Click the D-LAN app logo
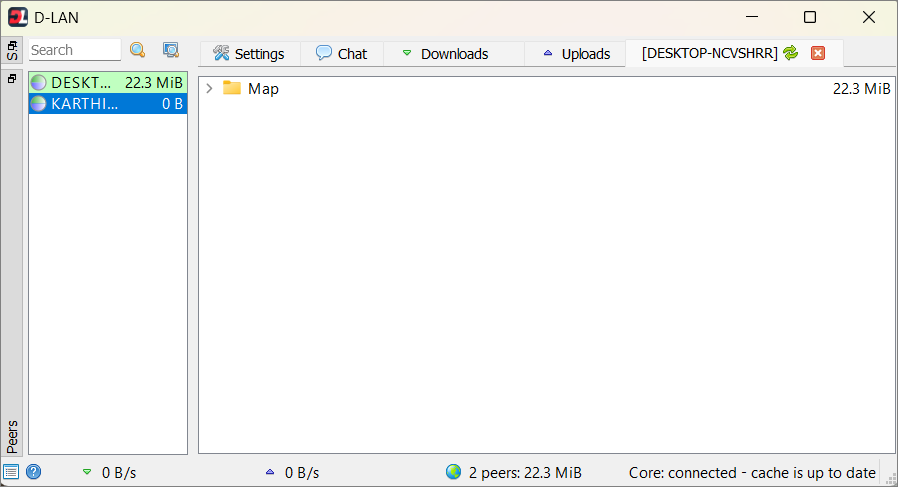The height and width of the screenshot is (487, 898). point(18,17)
